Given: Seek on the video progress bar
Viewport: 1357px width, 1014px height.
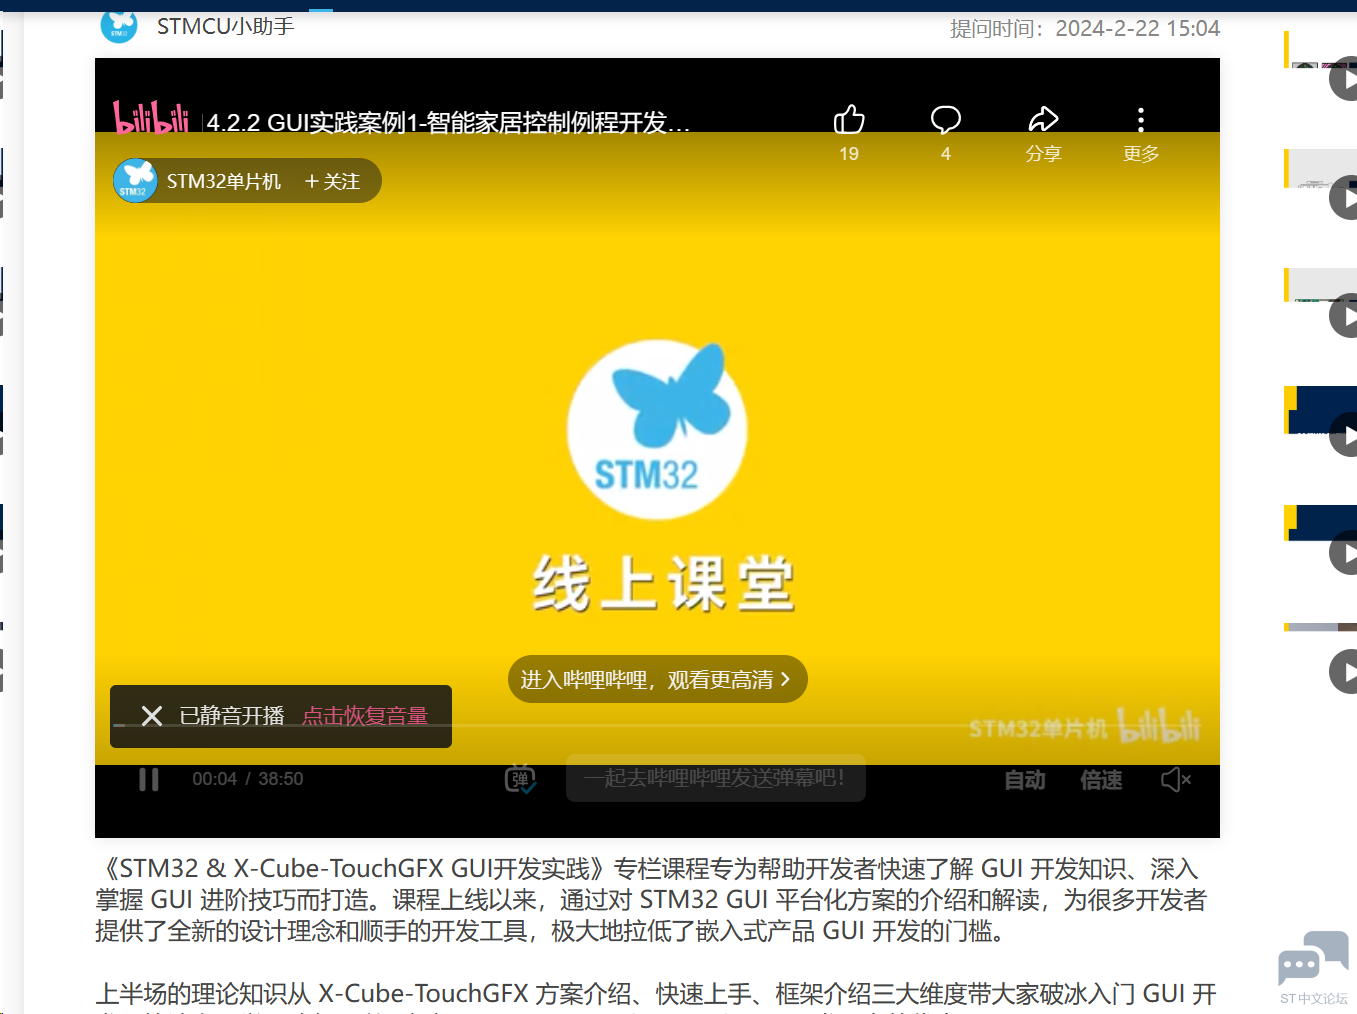Looking at the screenshot, I should pyautogui.click(x=657, y=725).
